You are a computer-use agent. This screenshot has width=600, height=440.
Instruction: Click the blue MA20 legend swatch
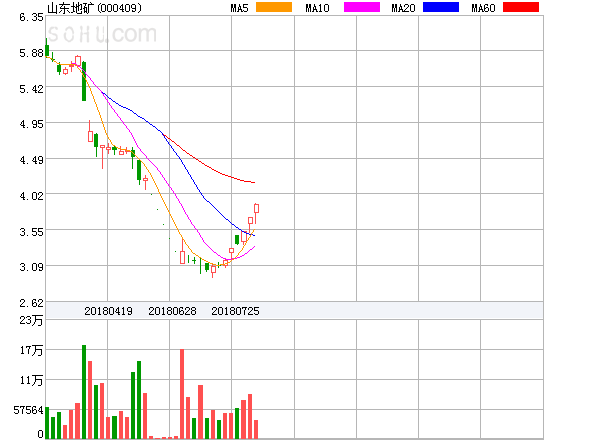[441, 7]
